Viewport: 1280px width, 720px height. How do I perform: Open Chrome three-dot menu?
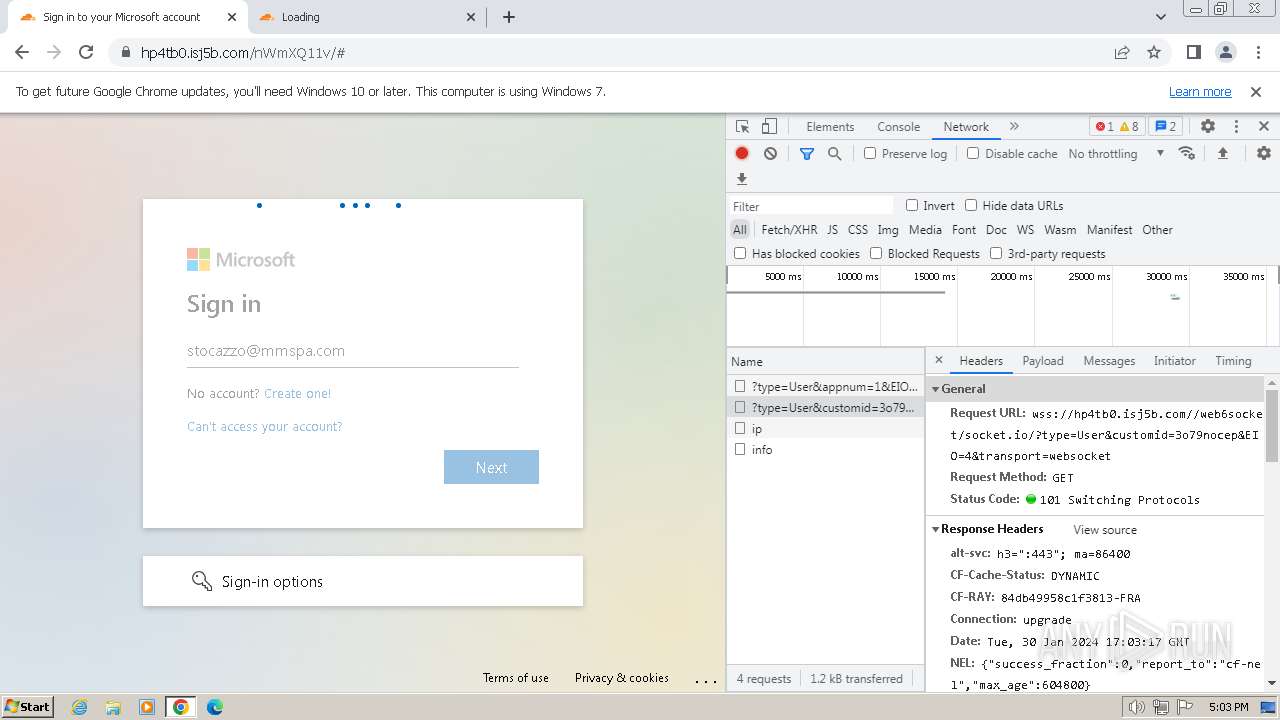pyautogui.click(x=1257, y=52)
